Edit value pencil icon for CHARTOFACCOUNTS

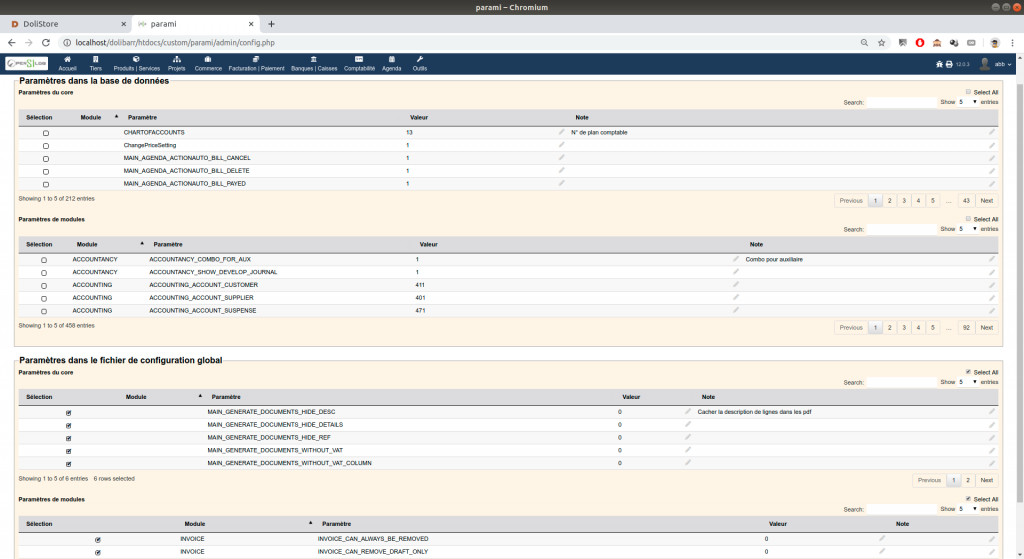[x=562, y=132]
